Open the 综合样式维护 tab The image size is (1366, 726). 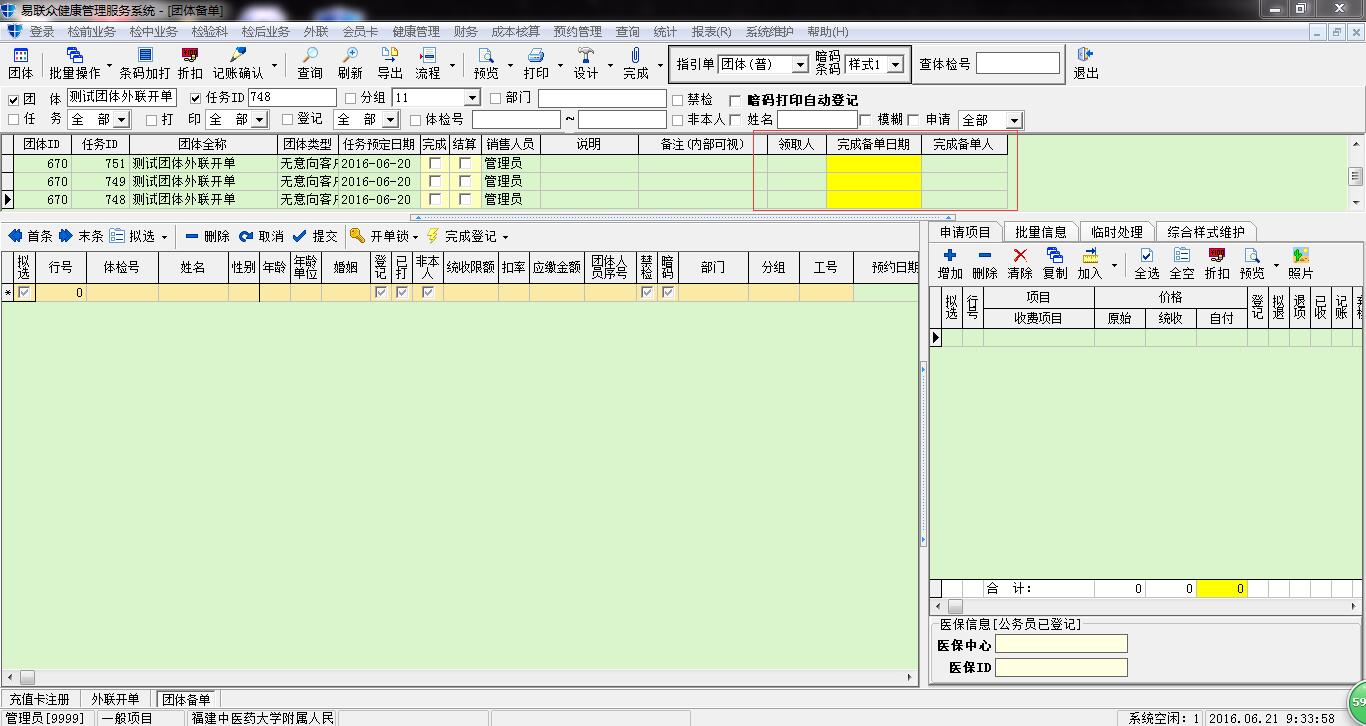click(x=1206, y=232)
